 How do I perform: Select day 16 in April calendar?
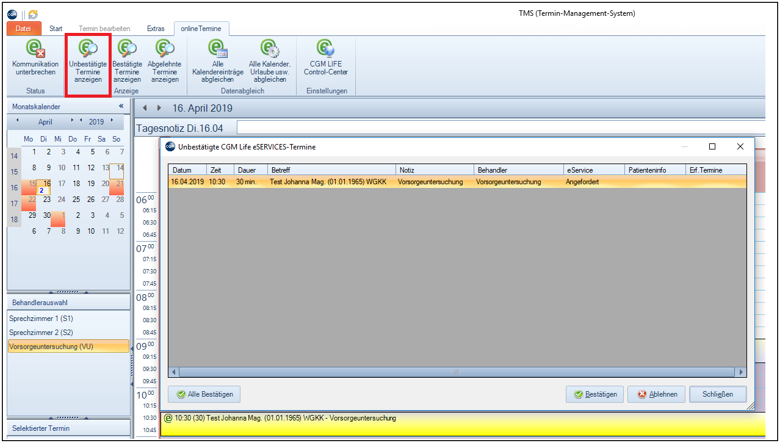(x=46, y=185)
